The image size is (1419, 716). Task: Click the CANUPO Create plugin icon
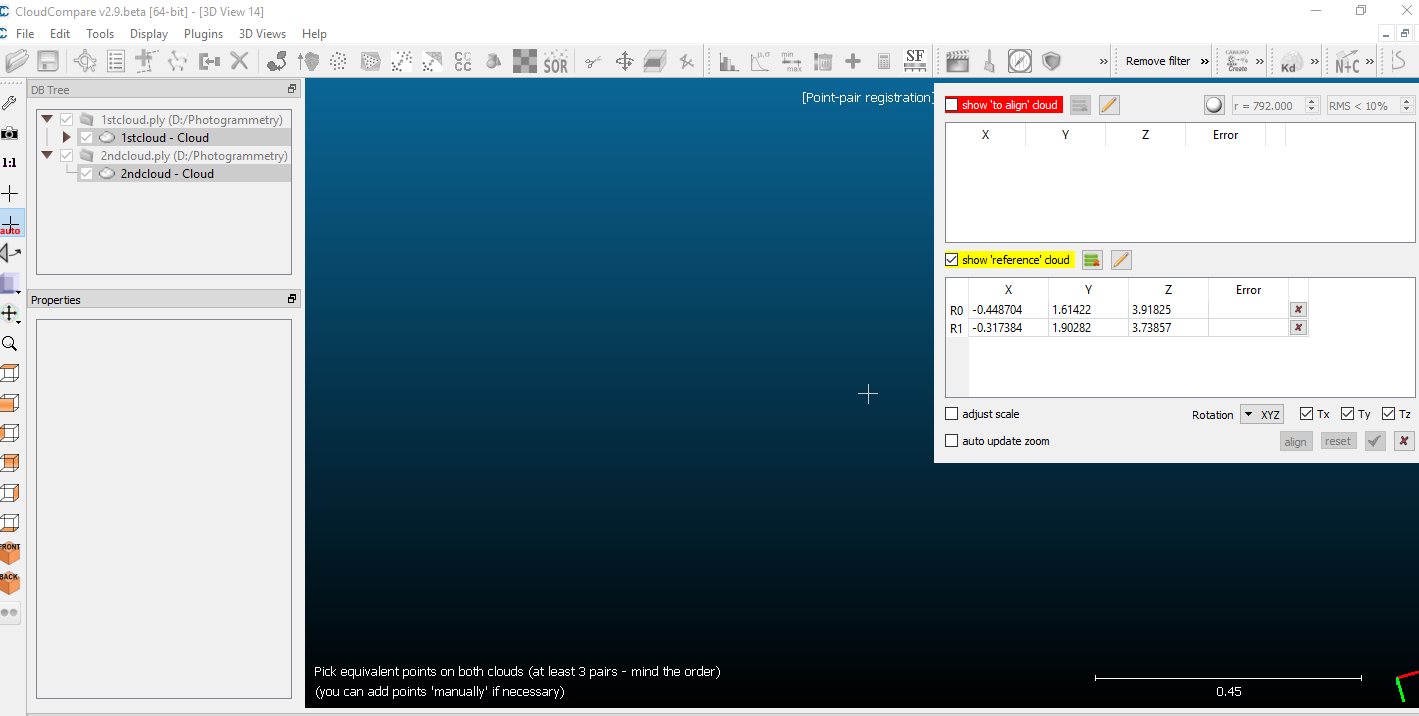tap(1238, 62)
